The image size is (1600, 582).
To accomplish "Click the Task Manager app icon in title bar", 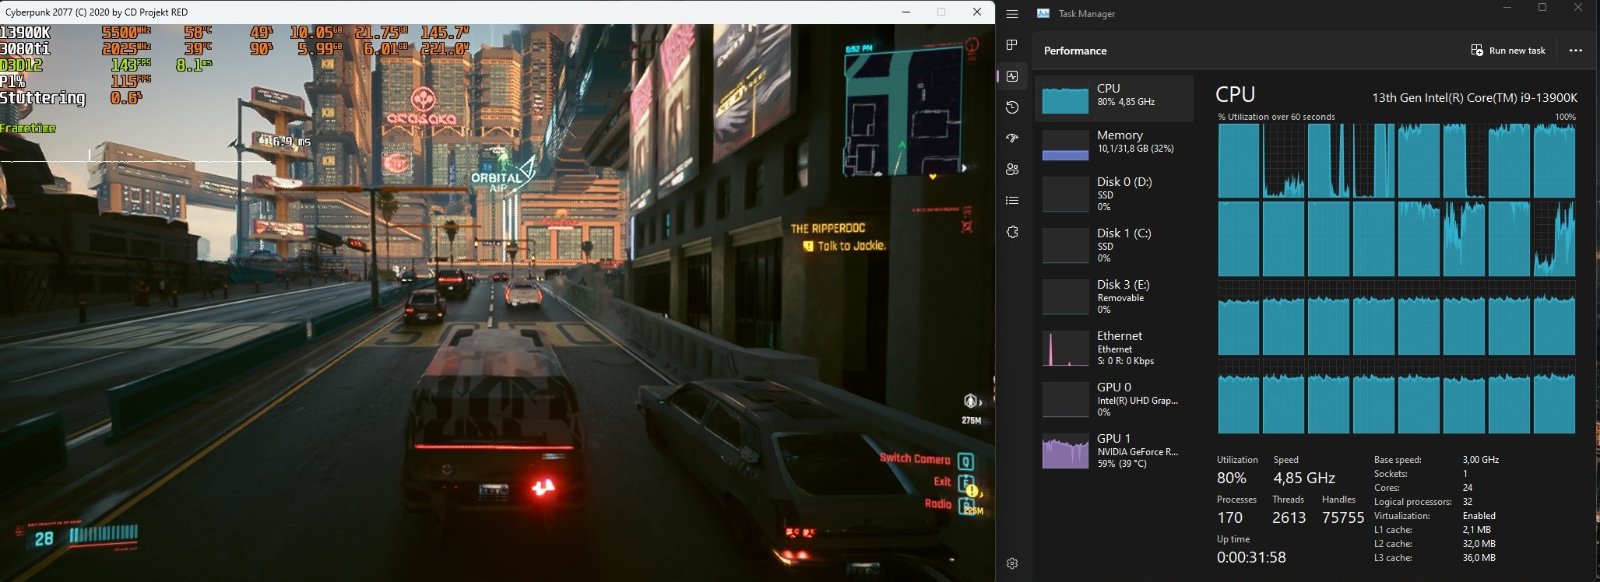I will (x=1043, y=13).
